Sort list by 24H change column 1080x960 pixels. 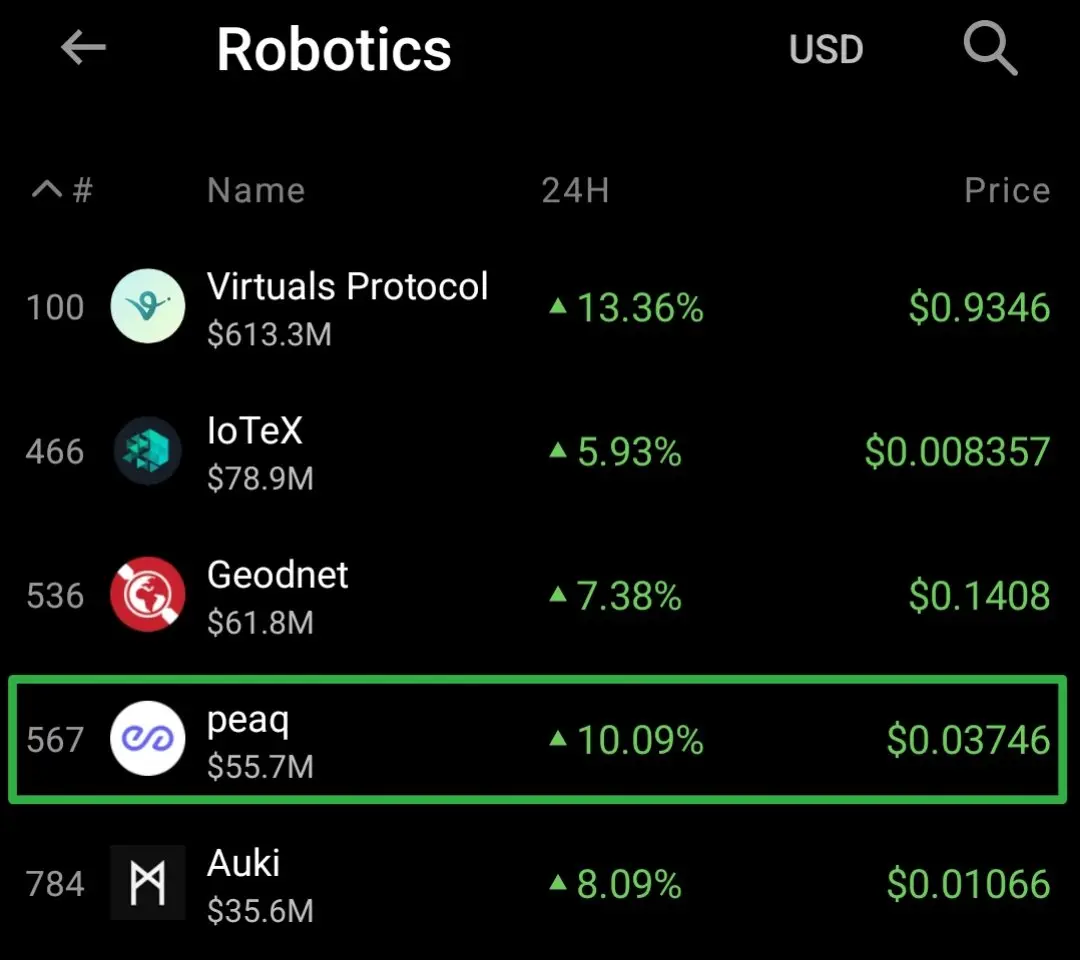[575, 190]
